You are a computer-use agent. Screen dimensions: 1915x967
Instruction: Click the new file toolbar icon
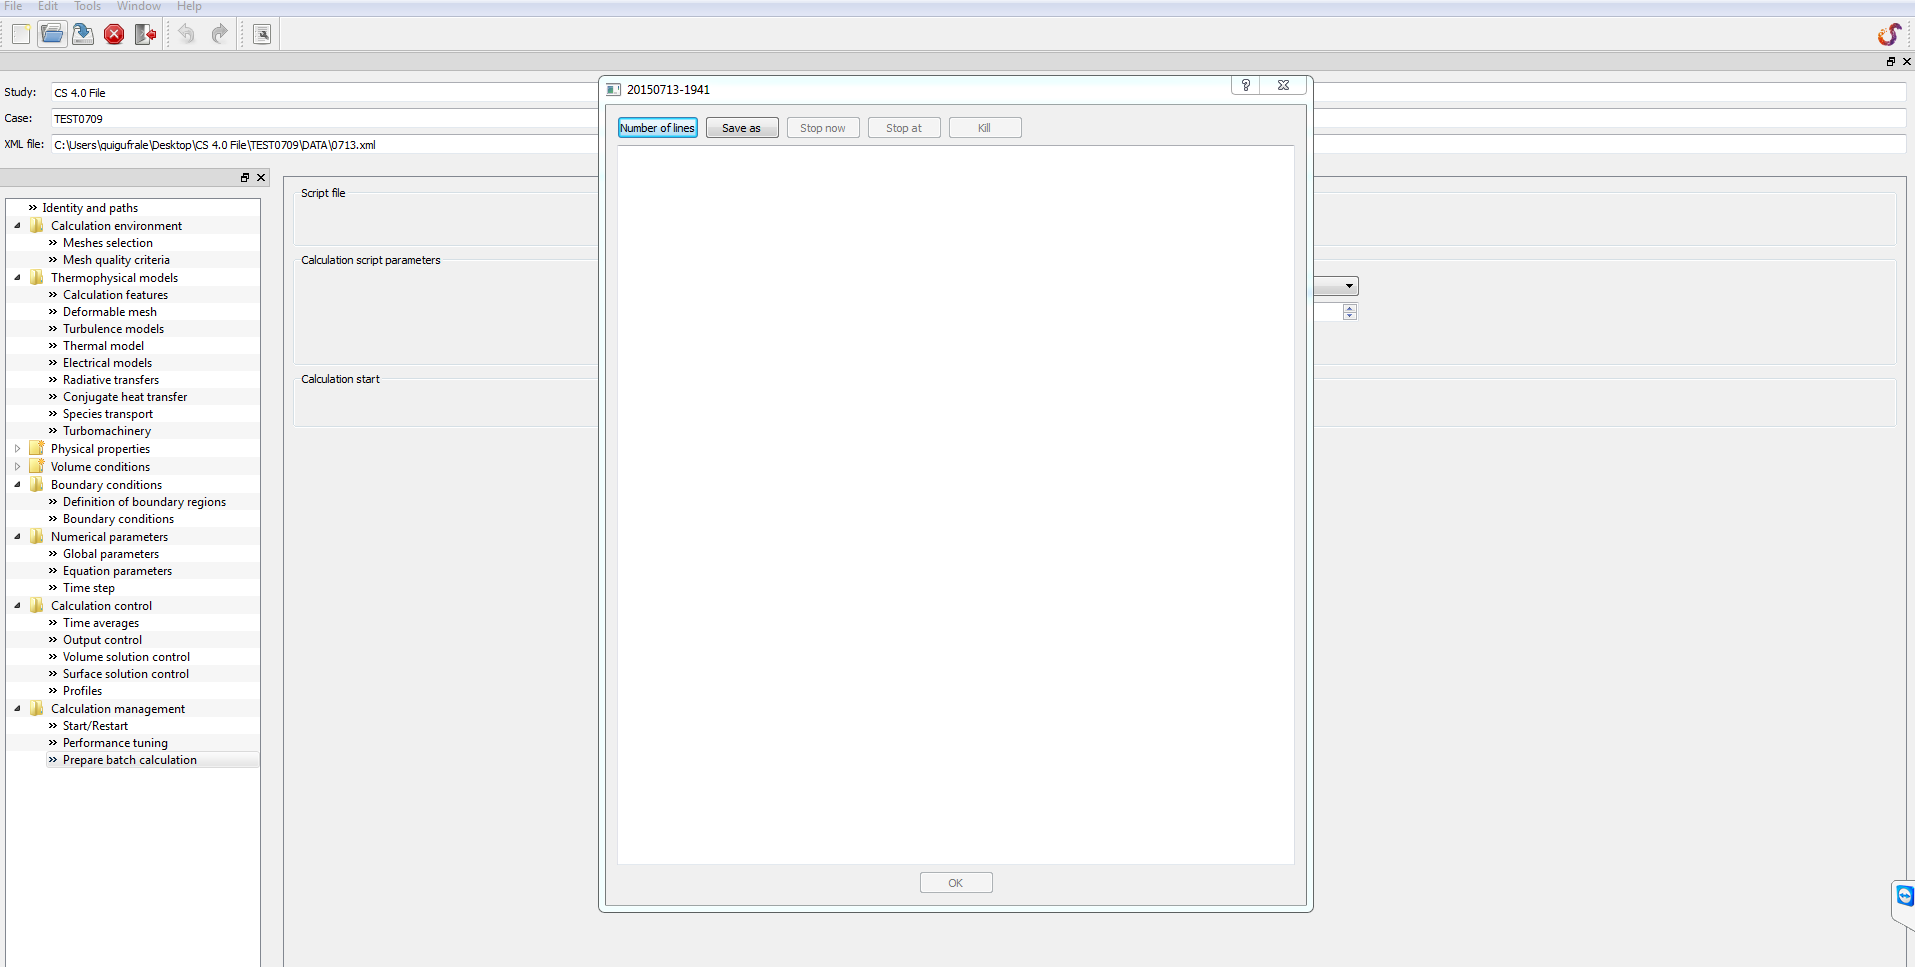click(x=21, y=35)
